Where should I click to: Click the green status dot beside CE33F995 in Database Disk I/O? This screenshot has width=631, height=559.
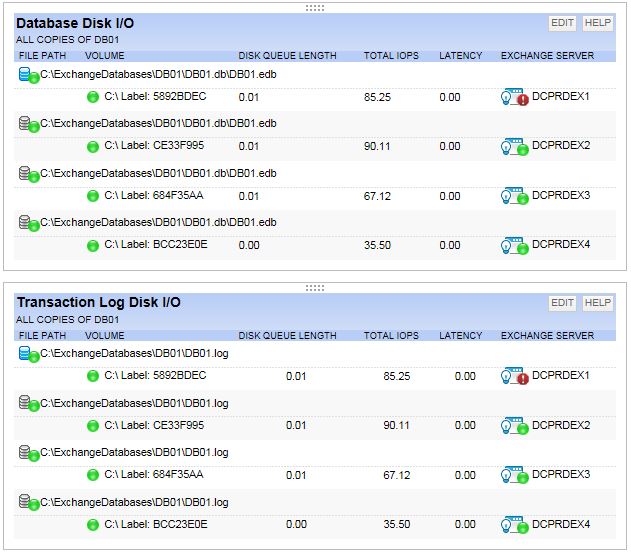(x=93, y=146)
